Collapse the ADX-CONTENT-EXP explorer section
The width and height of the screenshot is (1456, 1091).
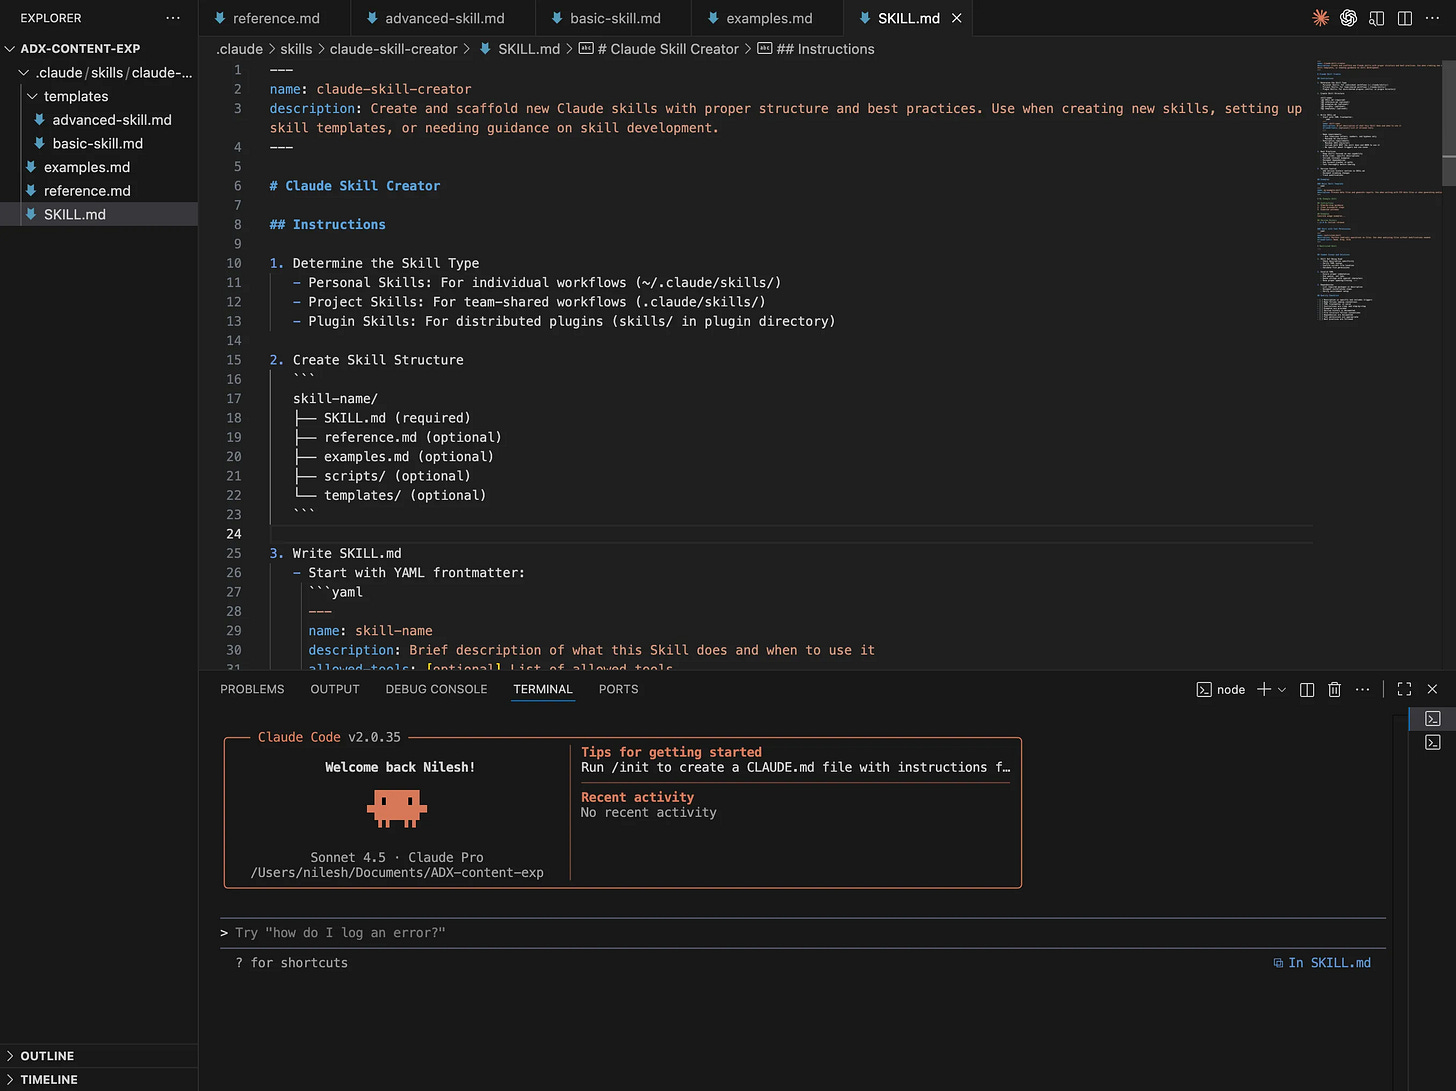pos(99,48)
